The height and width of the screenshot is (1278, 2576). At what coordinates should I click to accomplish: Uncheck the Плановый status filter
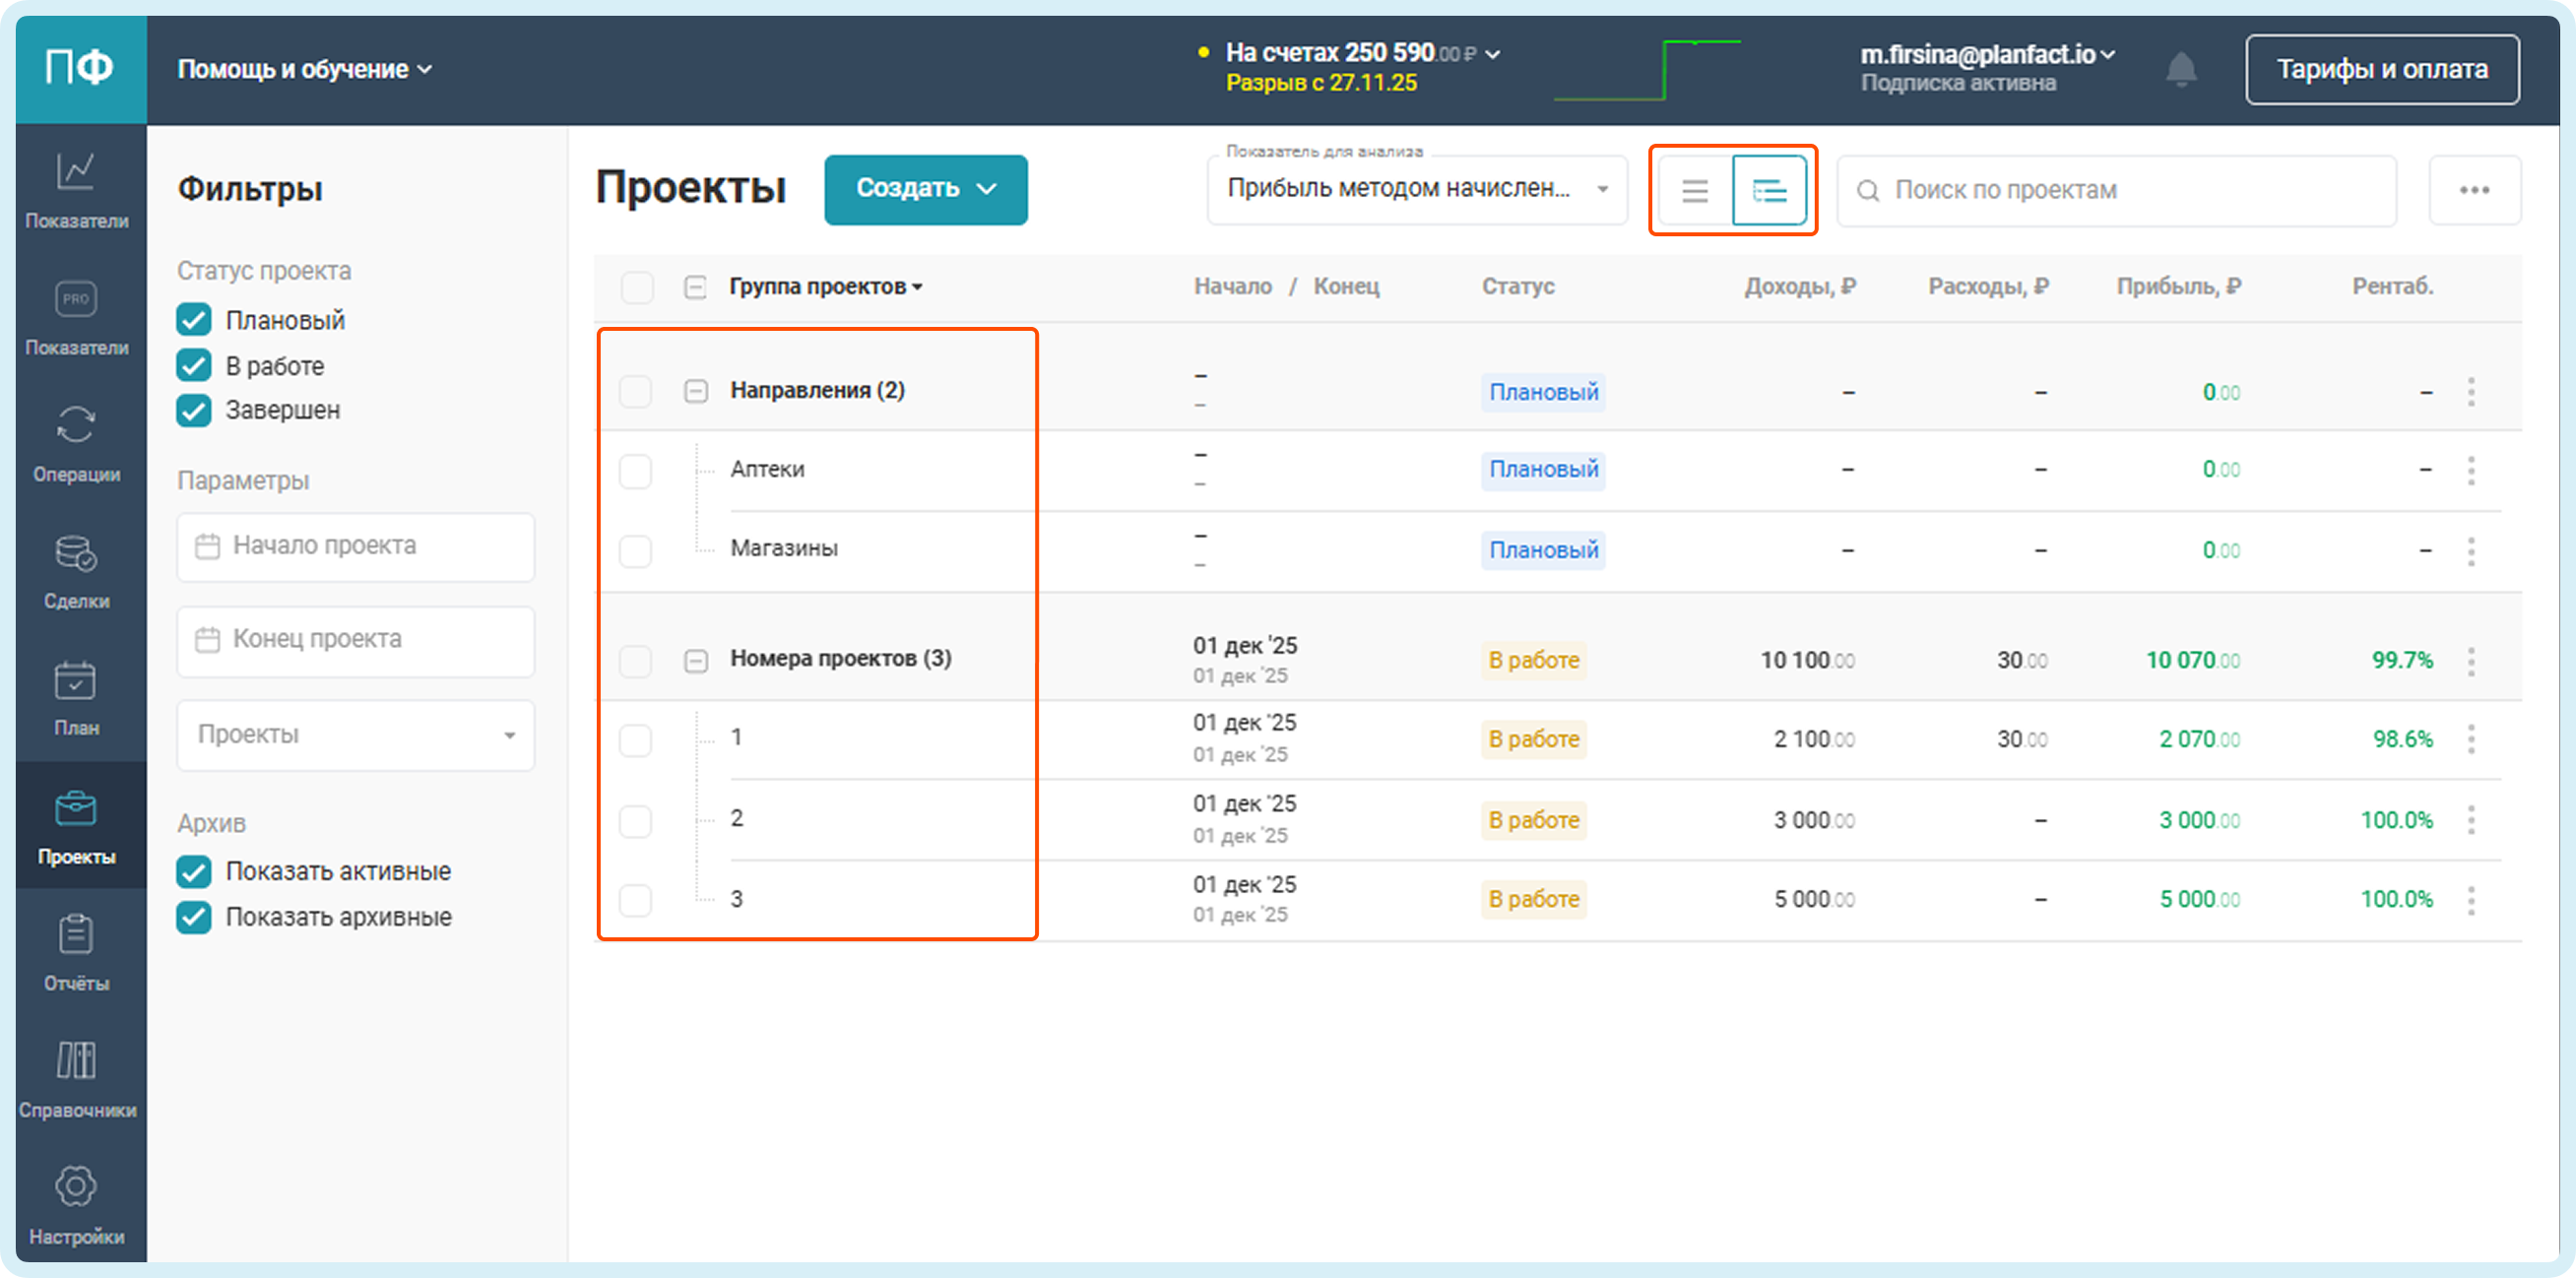(194, 320)
